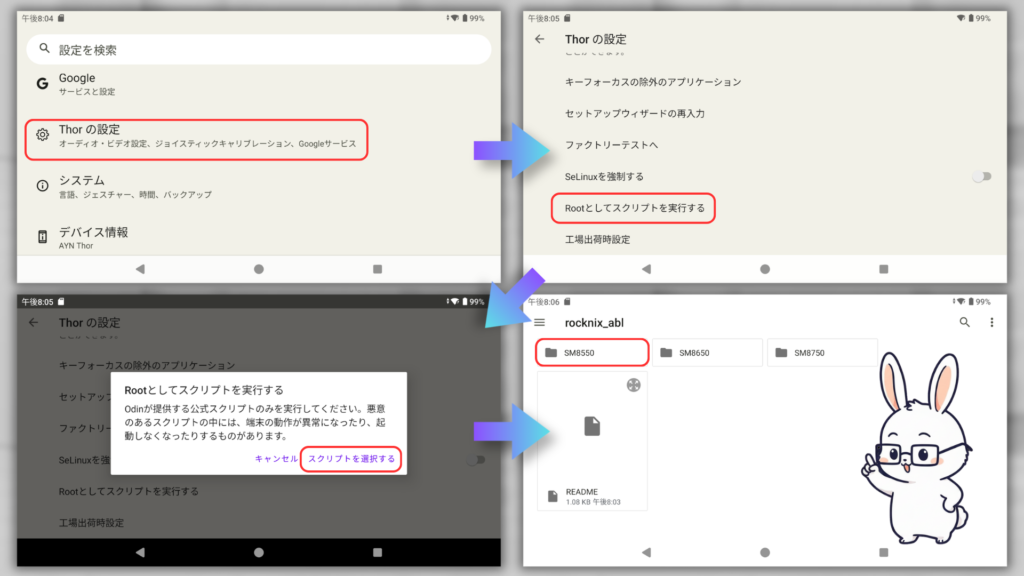Tap Android home button in bottom-left screenshot
This screenshot has height=576, width=1024.
(259, 552)
